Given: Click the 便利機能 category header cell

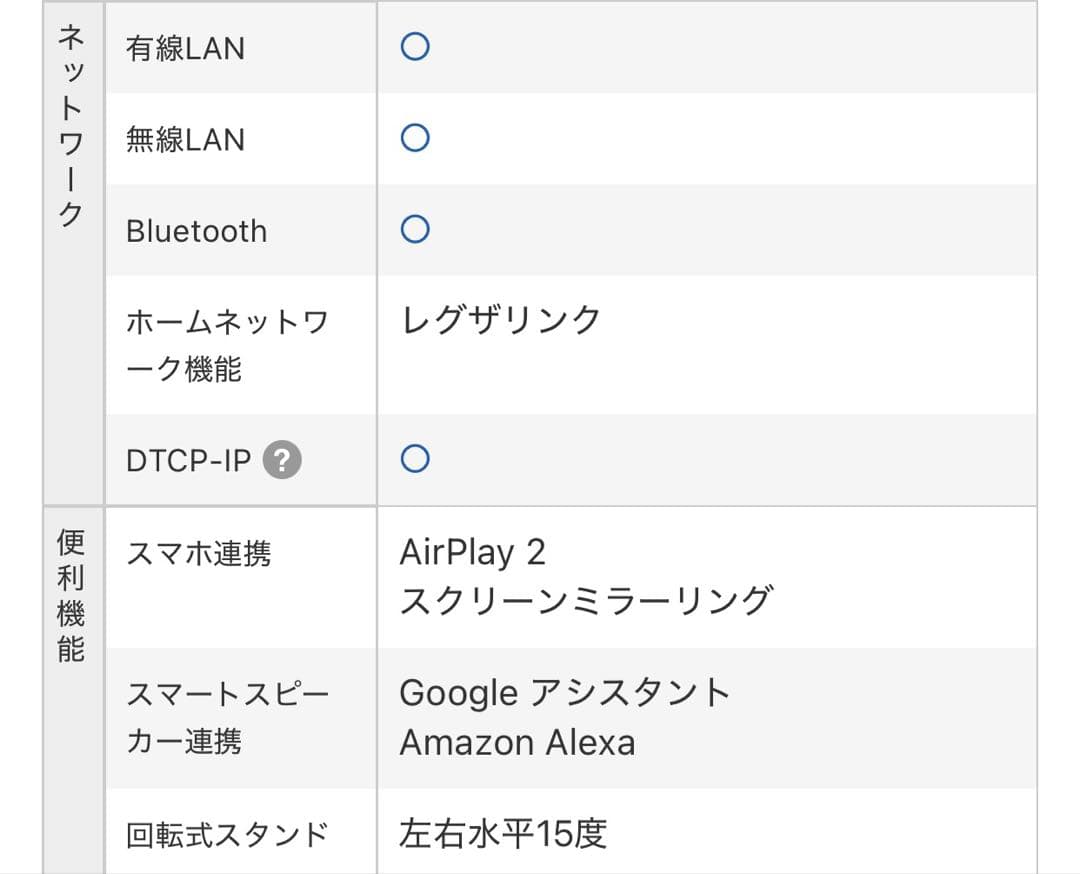Looking at the screenshot, I should (72, 596).
